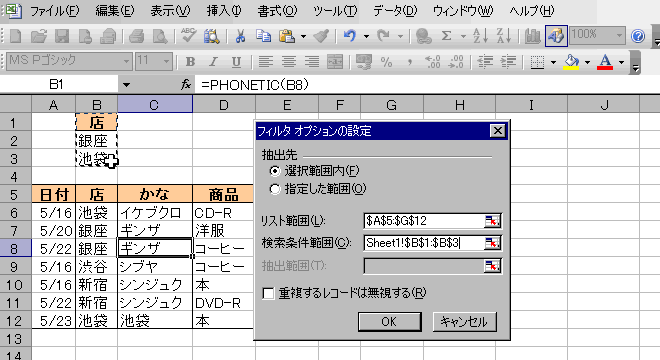Click the fx insert function button
660x360 pixels.
(x=186, y=85)
